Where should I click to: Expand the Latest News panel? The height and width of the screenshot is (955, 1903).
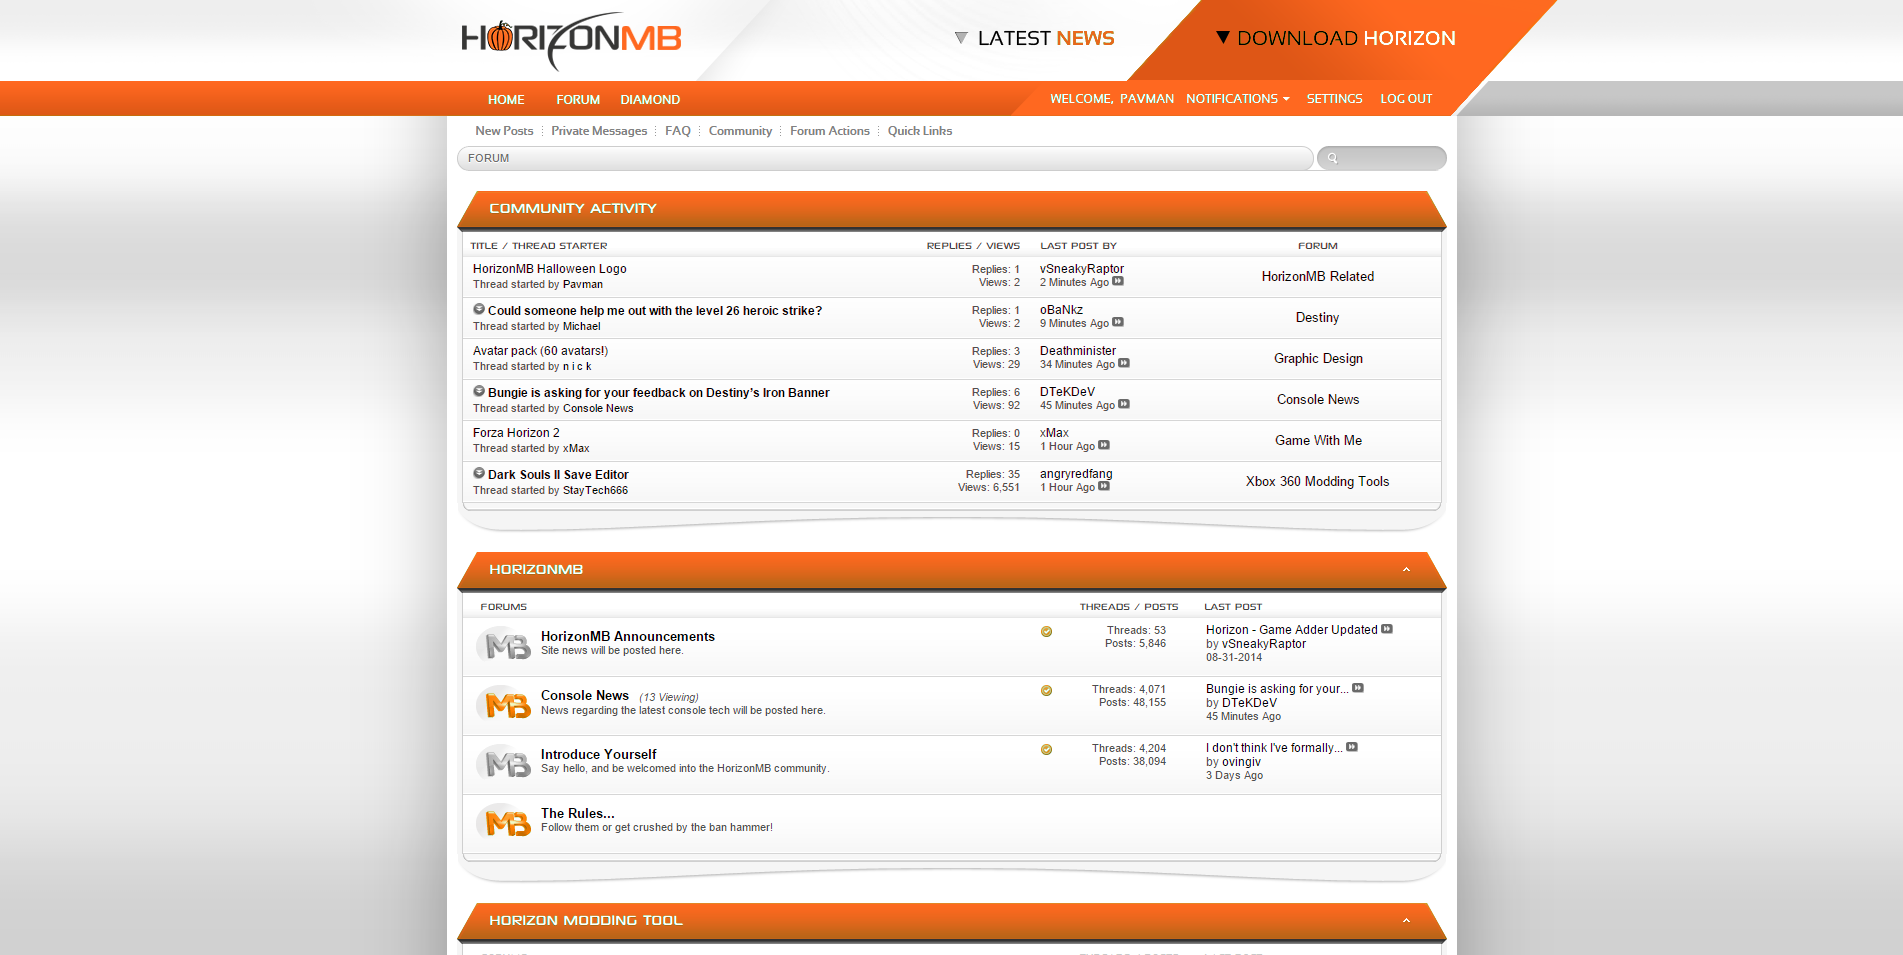pyautogui.click(x=1034, y=38)
